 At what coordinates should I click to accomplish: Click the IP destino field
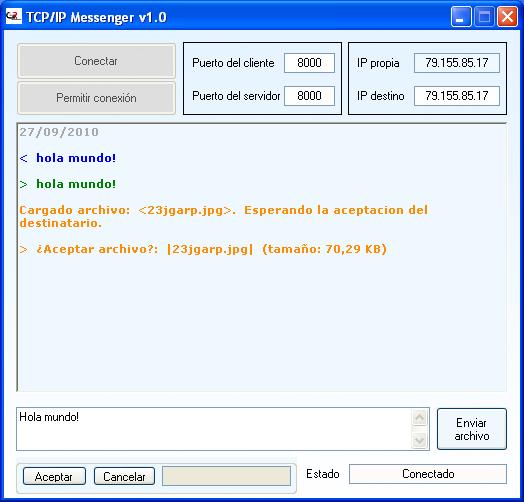tap(457, 96)
